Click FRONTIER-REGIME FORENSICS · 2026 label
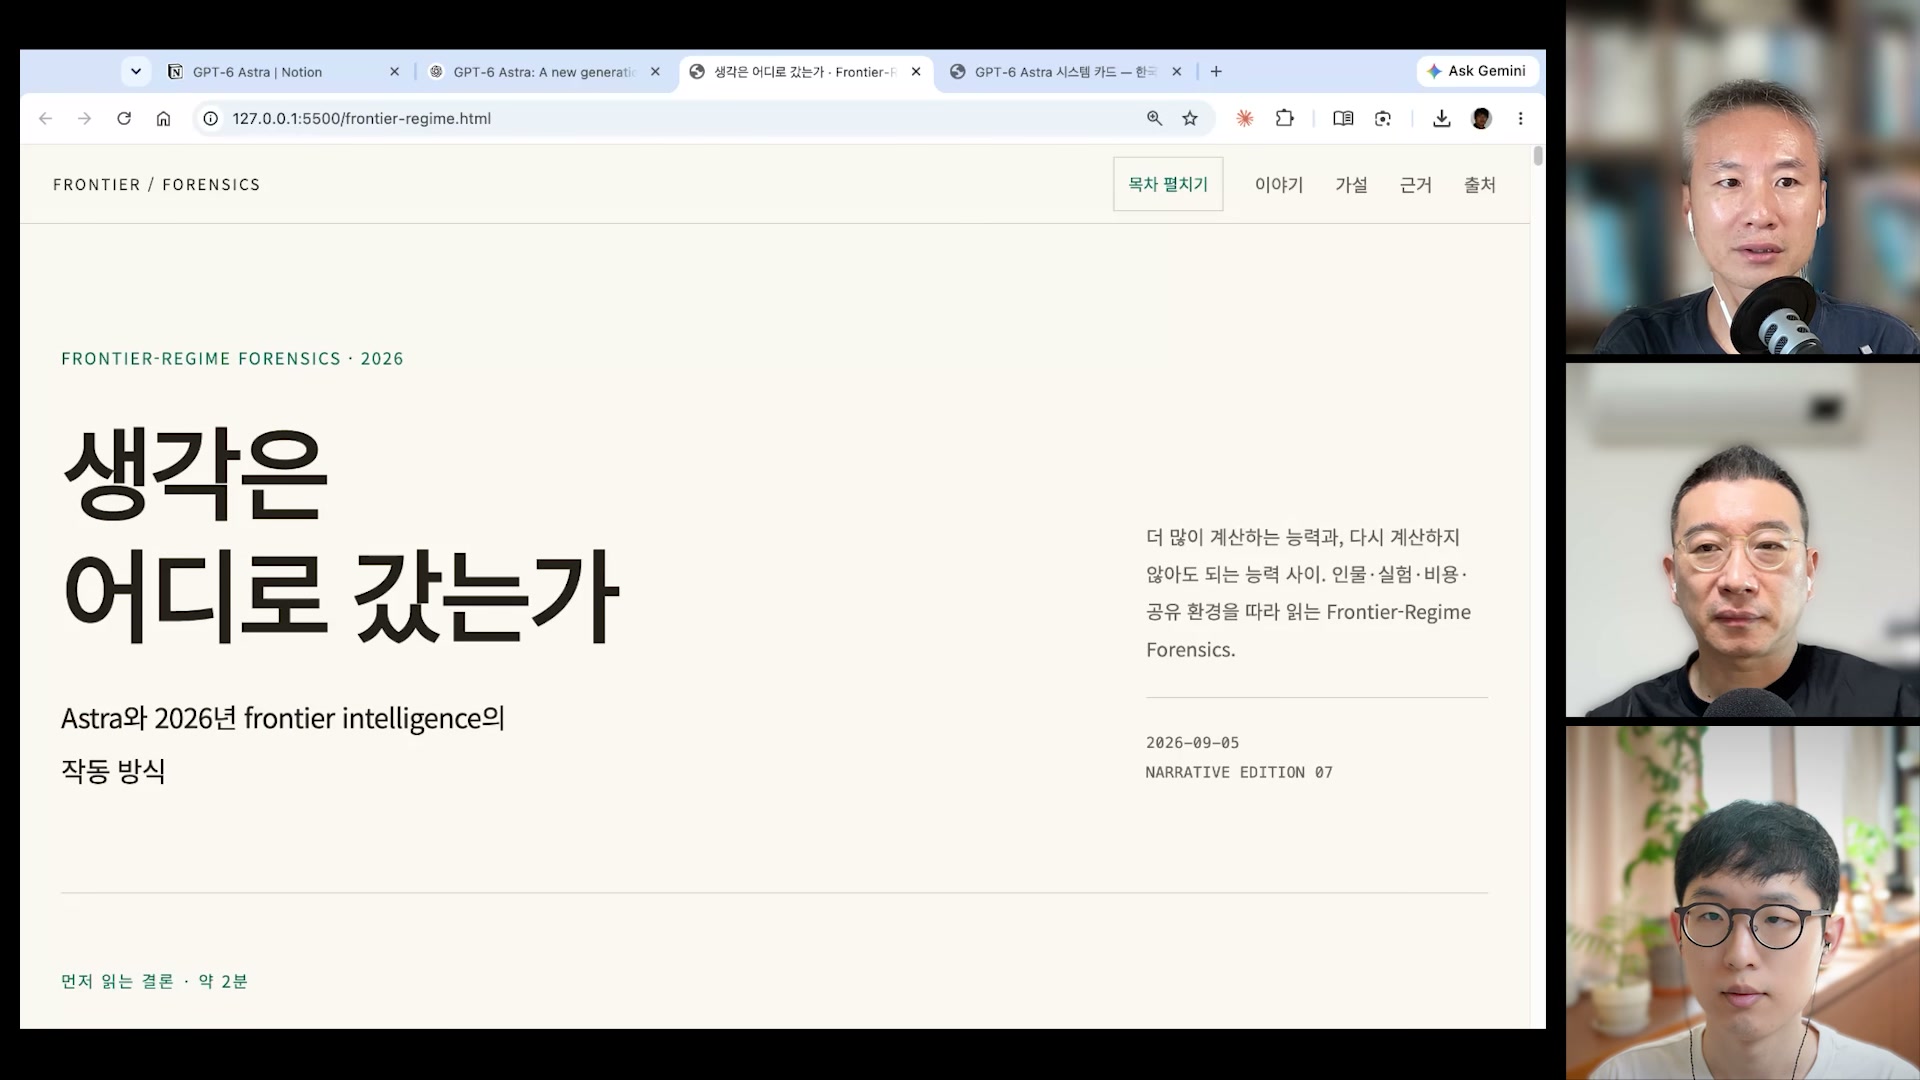The height and width of the screenshot is (1080, 1920). click(x=232, y=359)
